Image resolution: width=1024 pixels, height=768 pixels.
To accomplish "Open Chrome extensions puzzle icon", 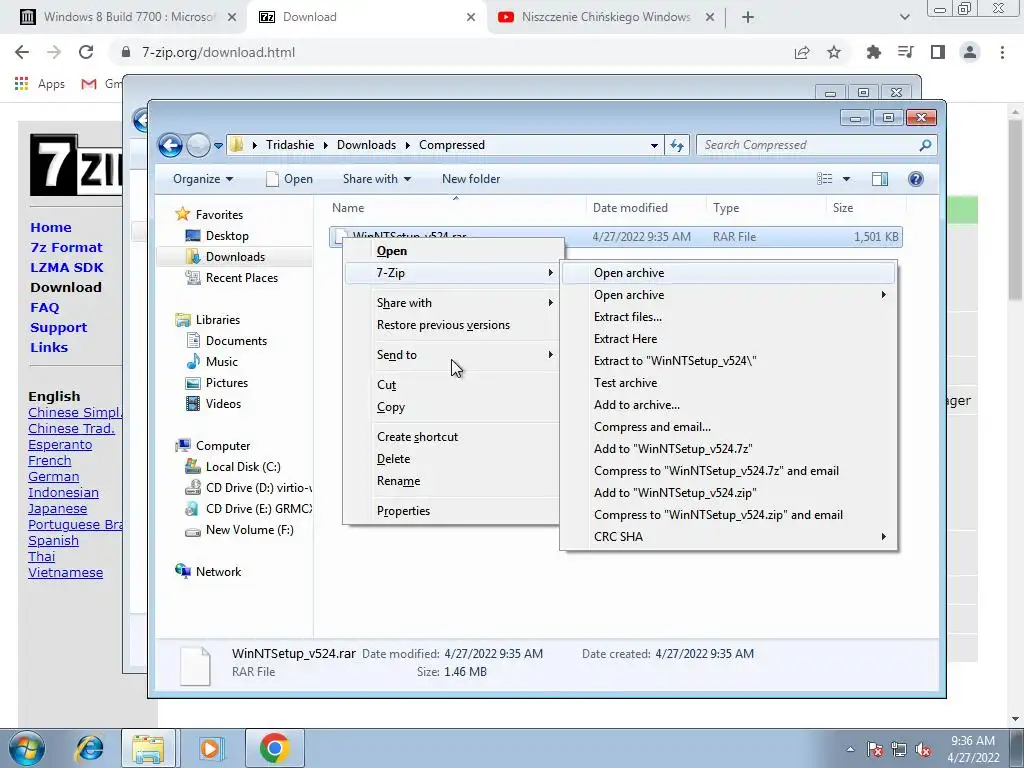I will (x=873, y=52).
